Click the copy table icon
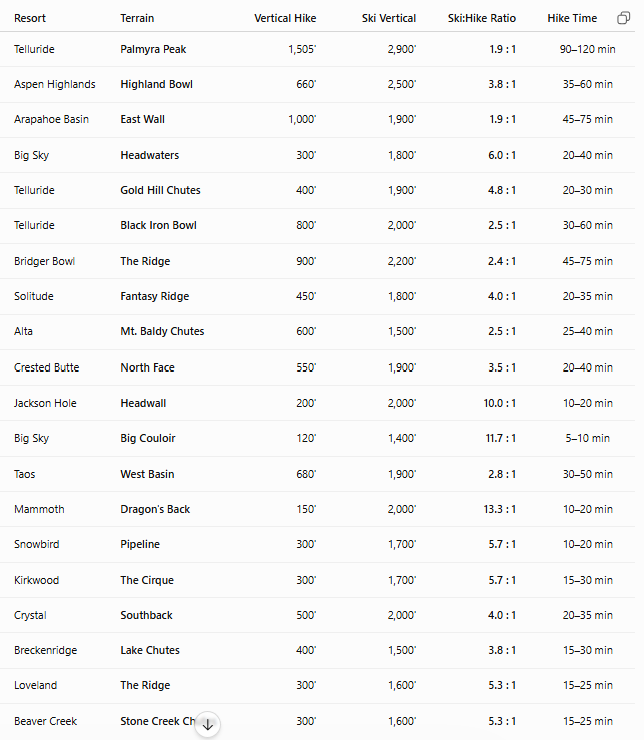This screenshot has width=644, height=740. click(623, 18)
